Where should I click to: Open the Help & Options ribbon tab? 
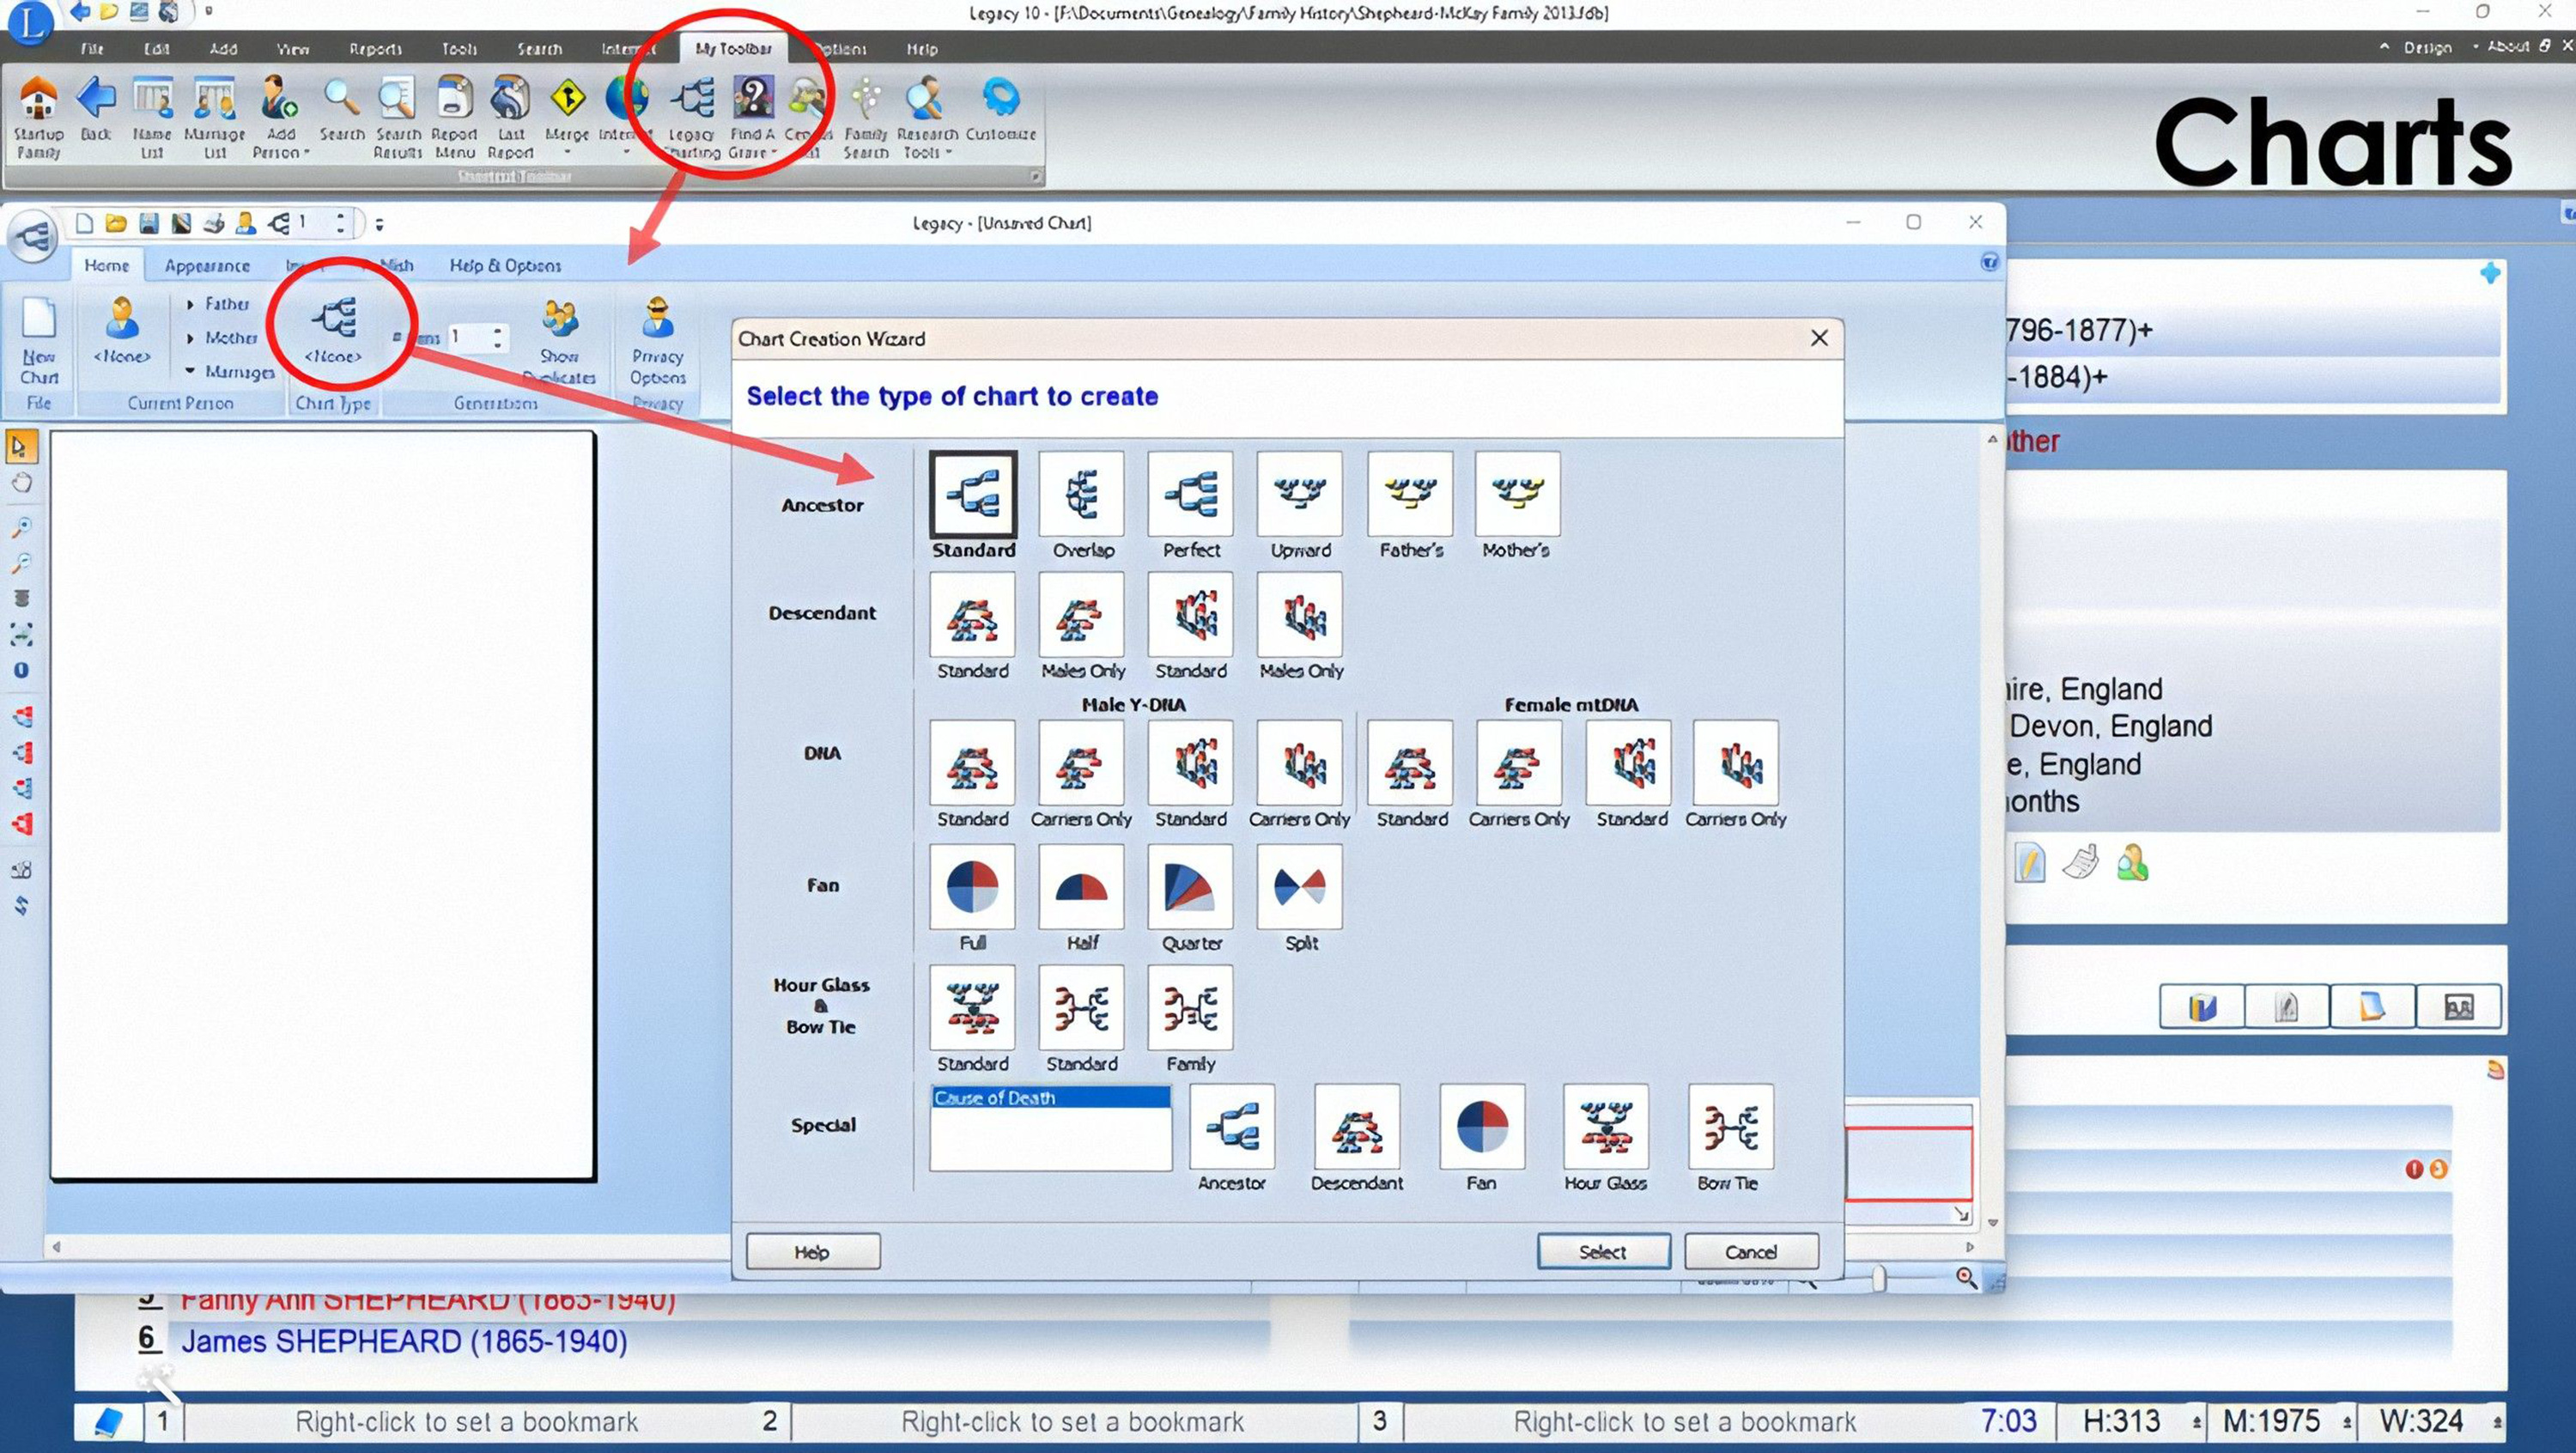pos(505,265)
